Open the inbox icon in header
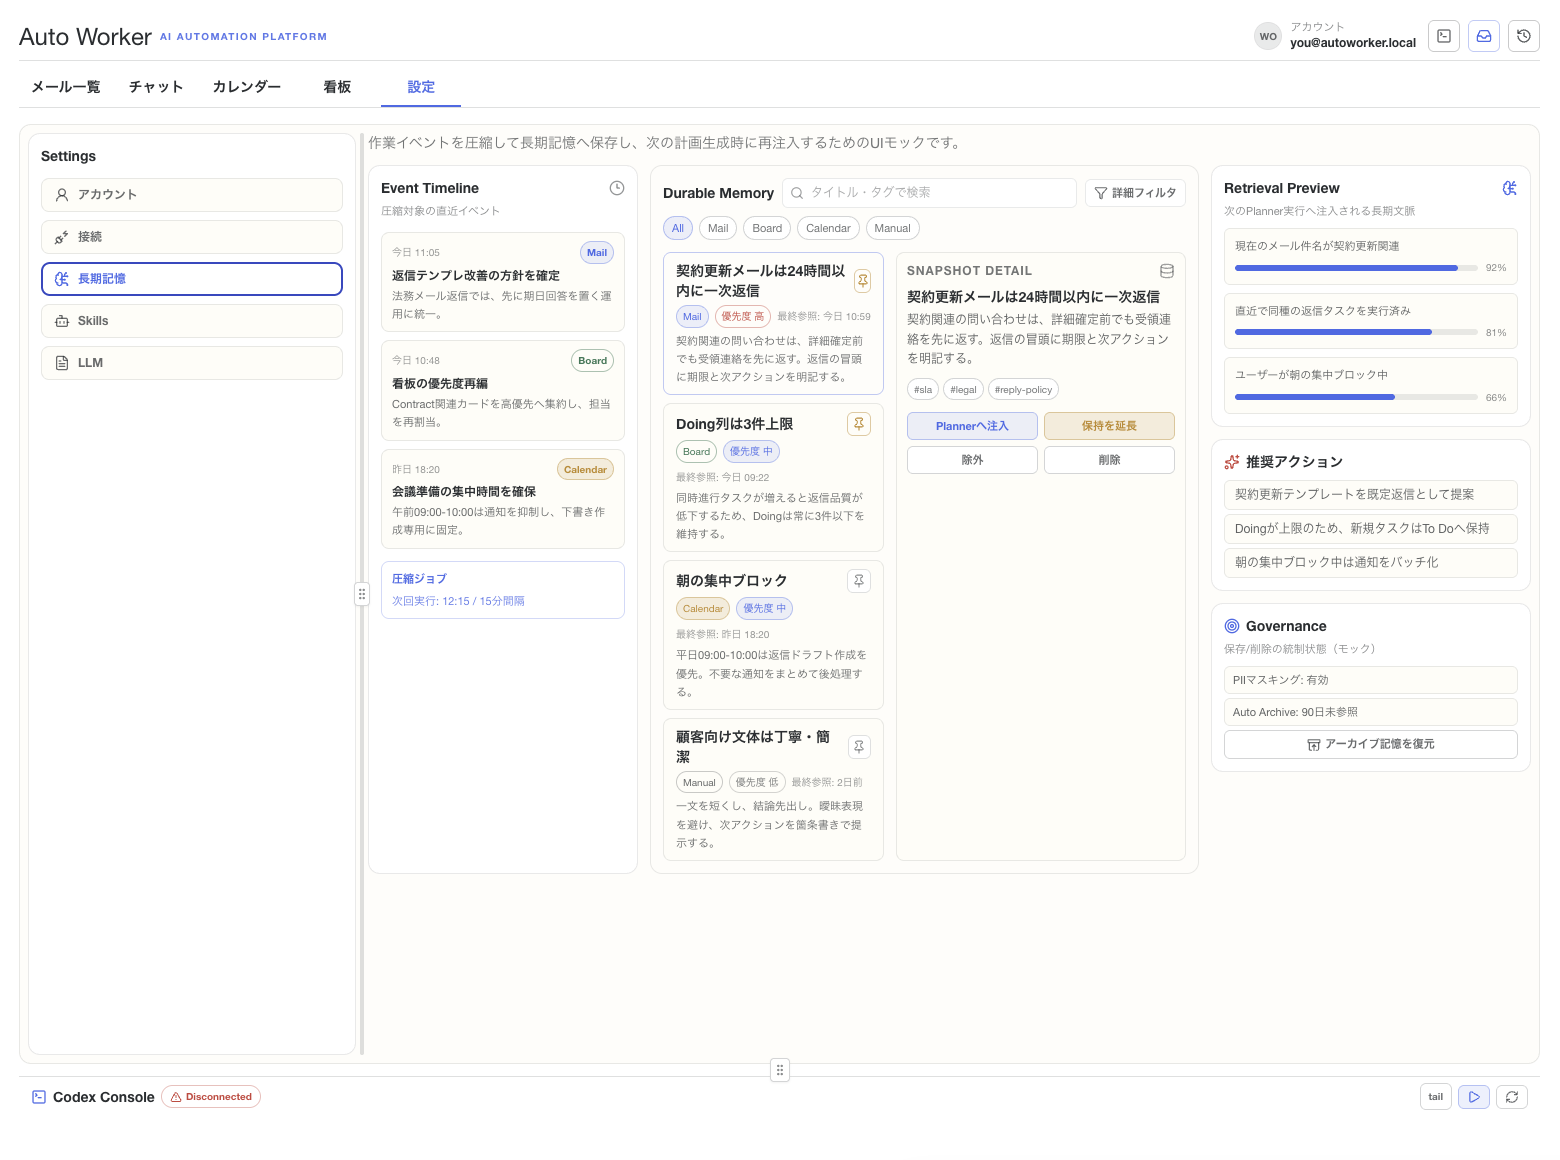This screenshot has width=1560, height=1160. (x=1484, y=36)
